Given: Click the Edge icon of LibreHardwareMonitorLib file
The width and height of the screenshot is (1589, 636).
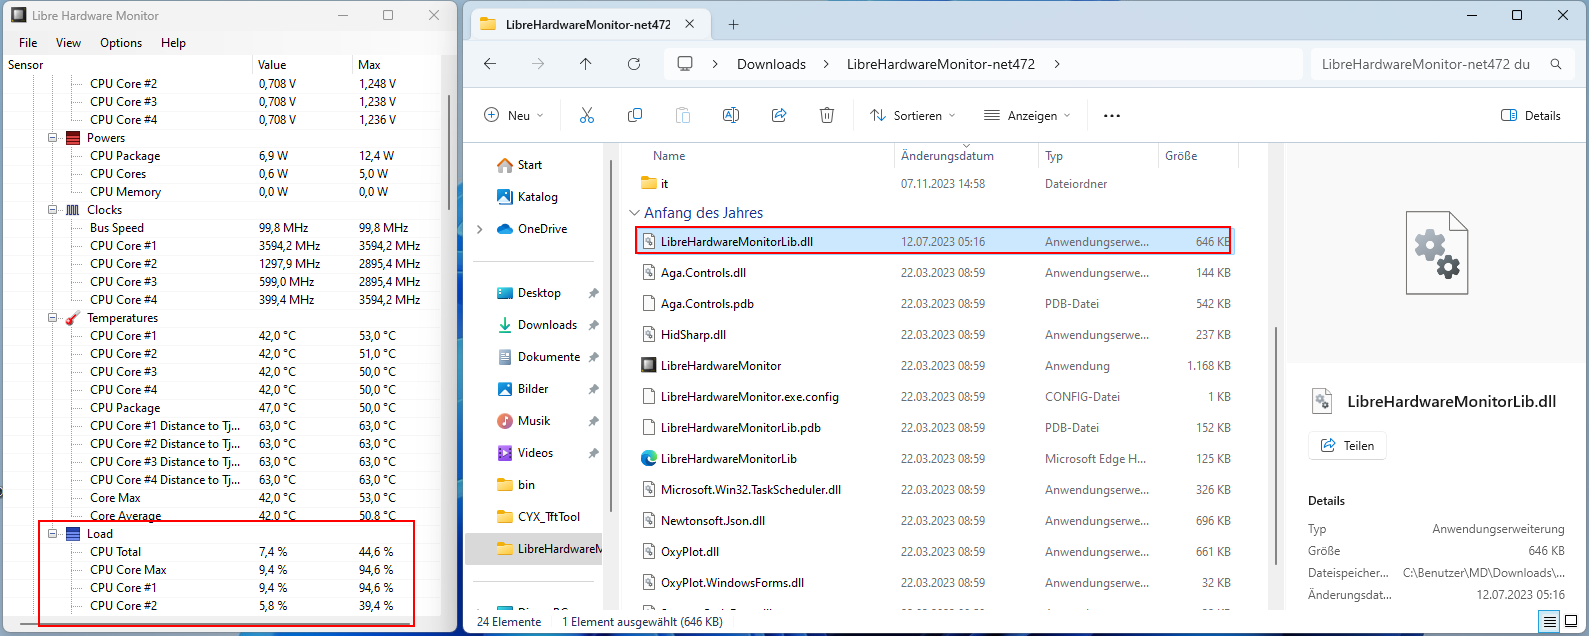Looking at the screenshot, I should point(648,459).
